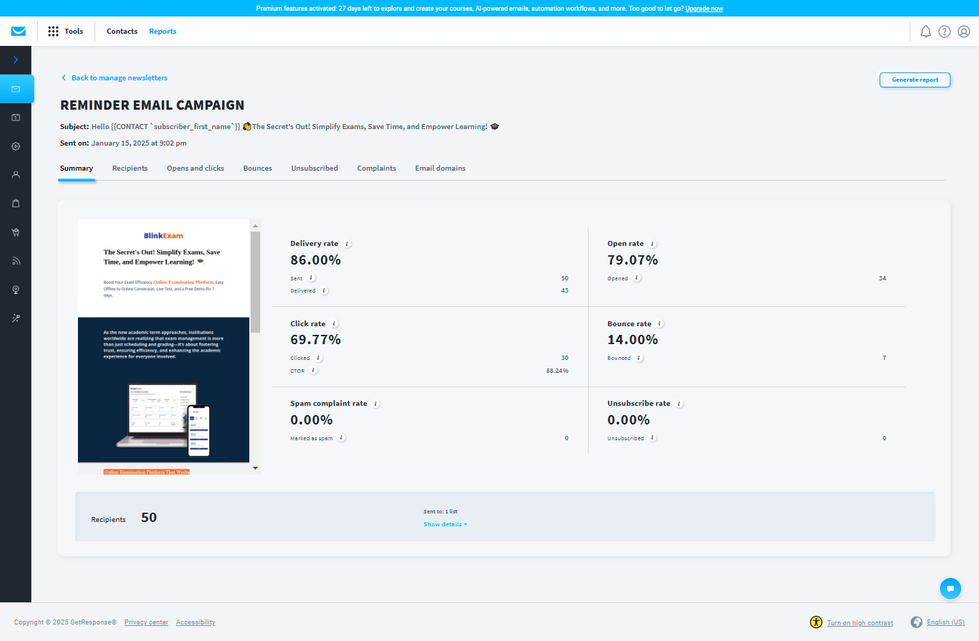Open the shopping cart sidebar icon
The height and width of the screenshot is (641, 979).
[16, 232]
